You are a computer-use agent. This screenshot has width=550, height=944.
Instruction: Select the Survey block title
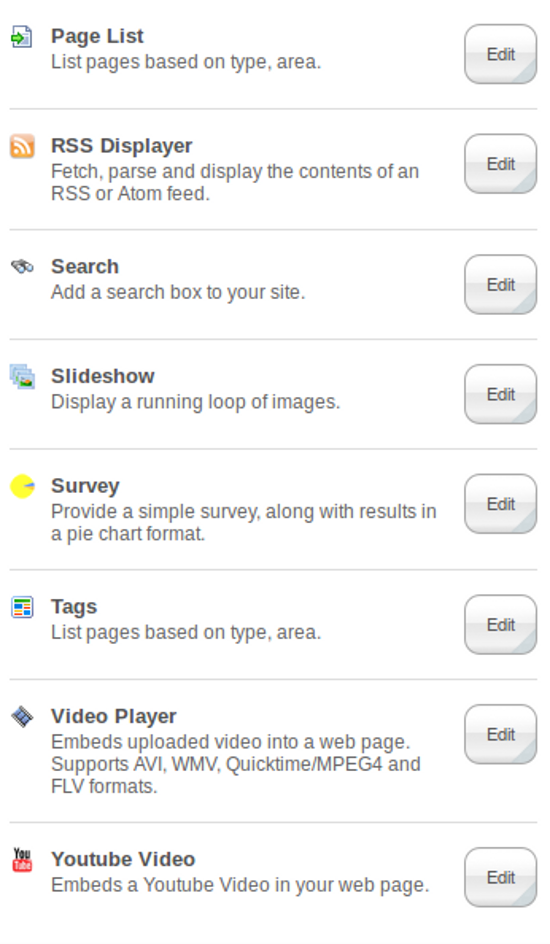pos(85,486)
